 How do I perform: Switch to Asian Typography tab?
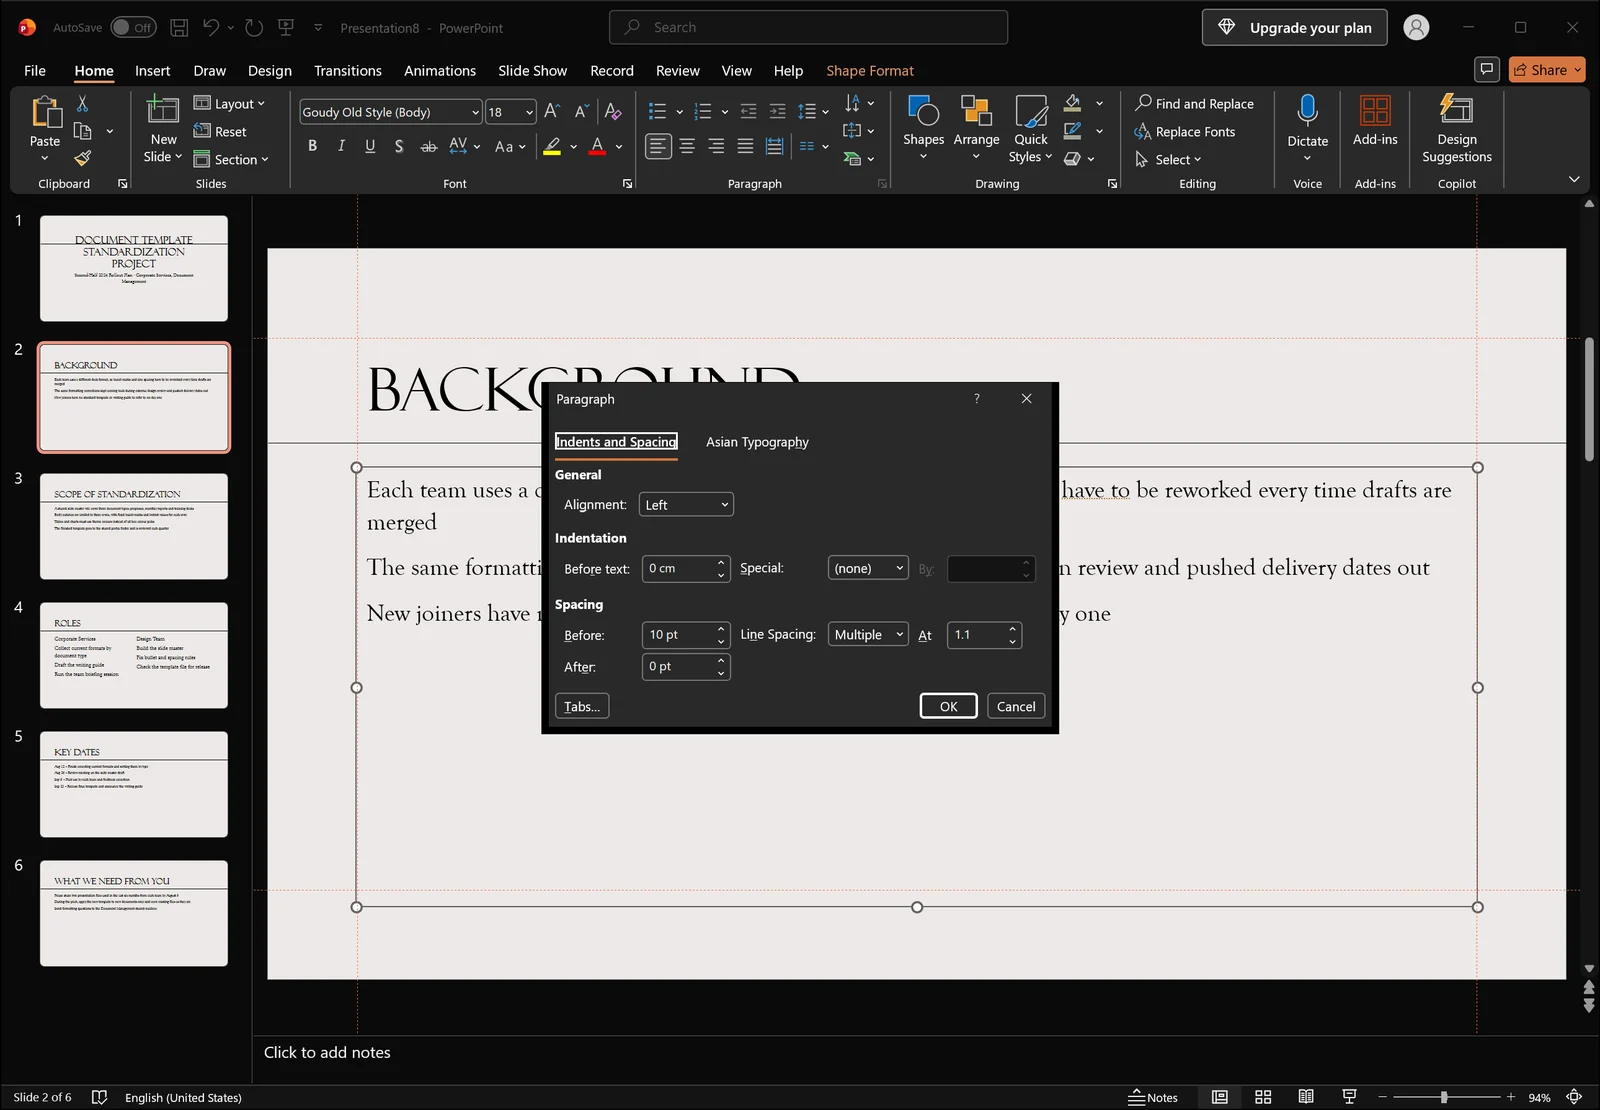coord(757,442)
